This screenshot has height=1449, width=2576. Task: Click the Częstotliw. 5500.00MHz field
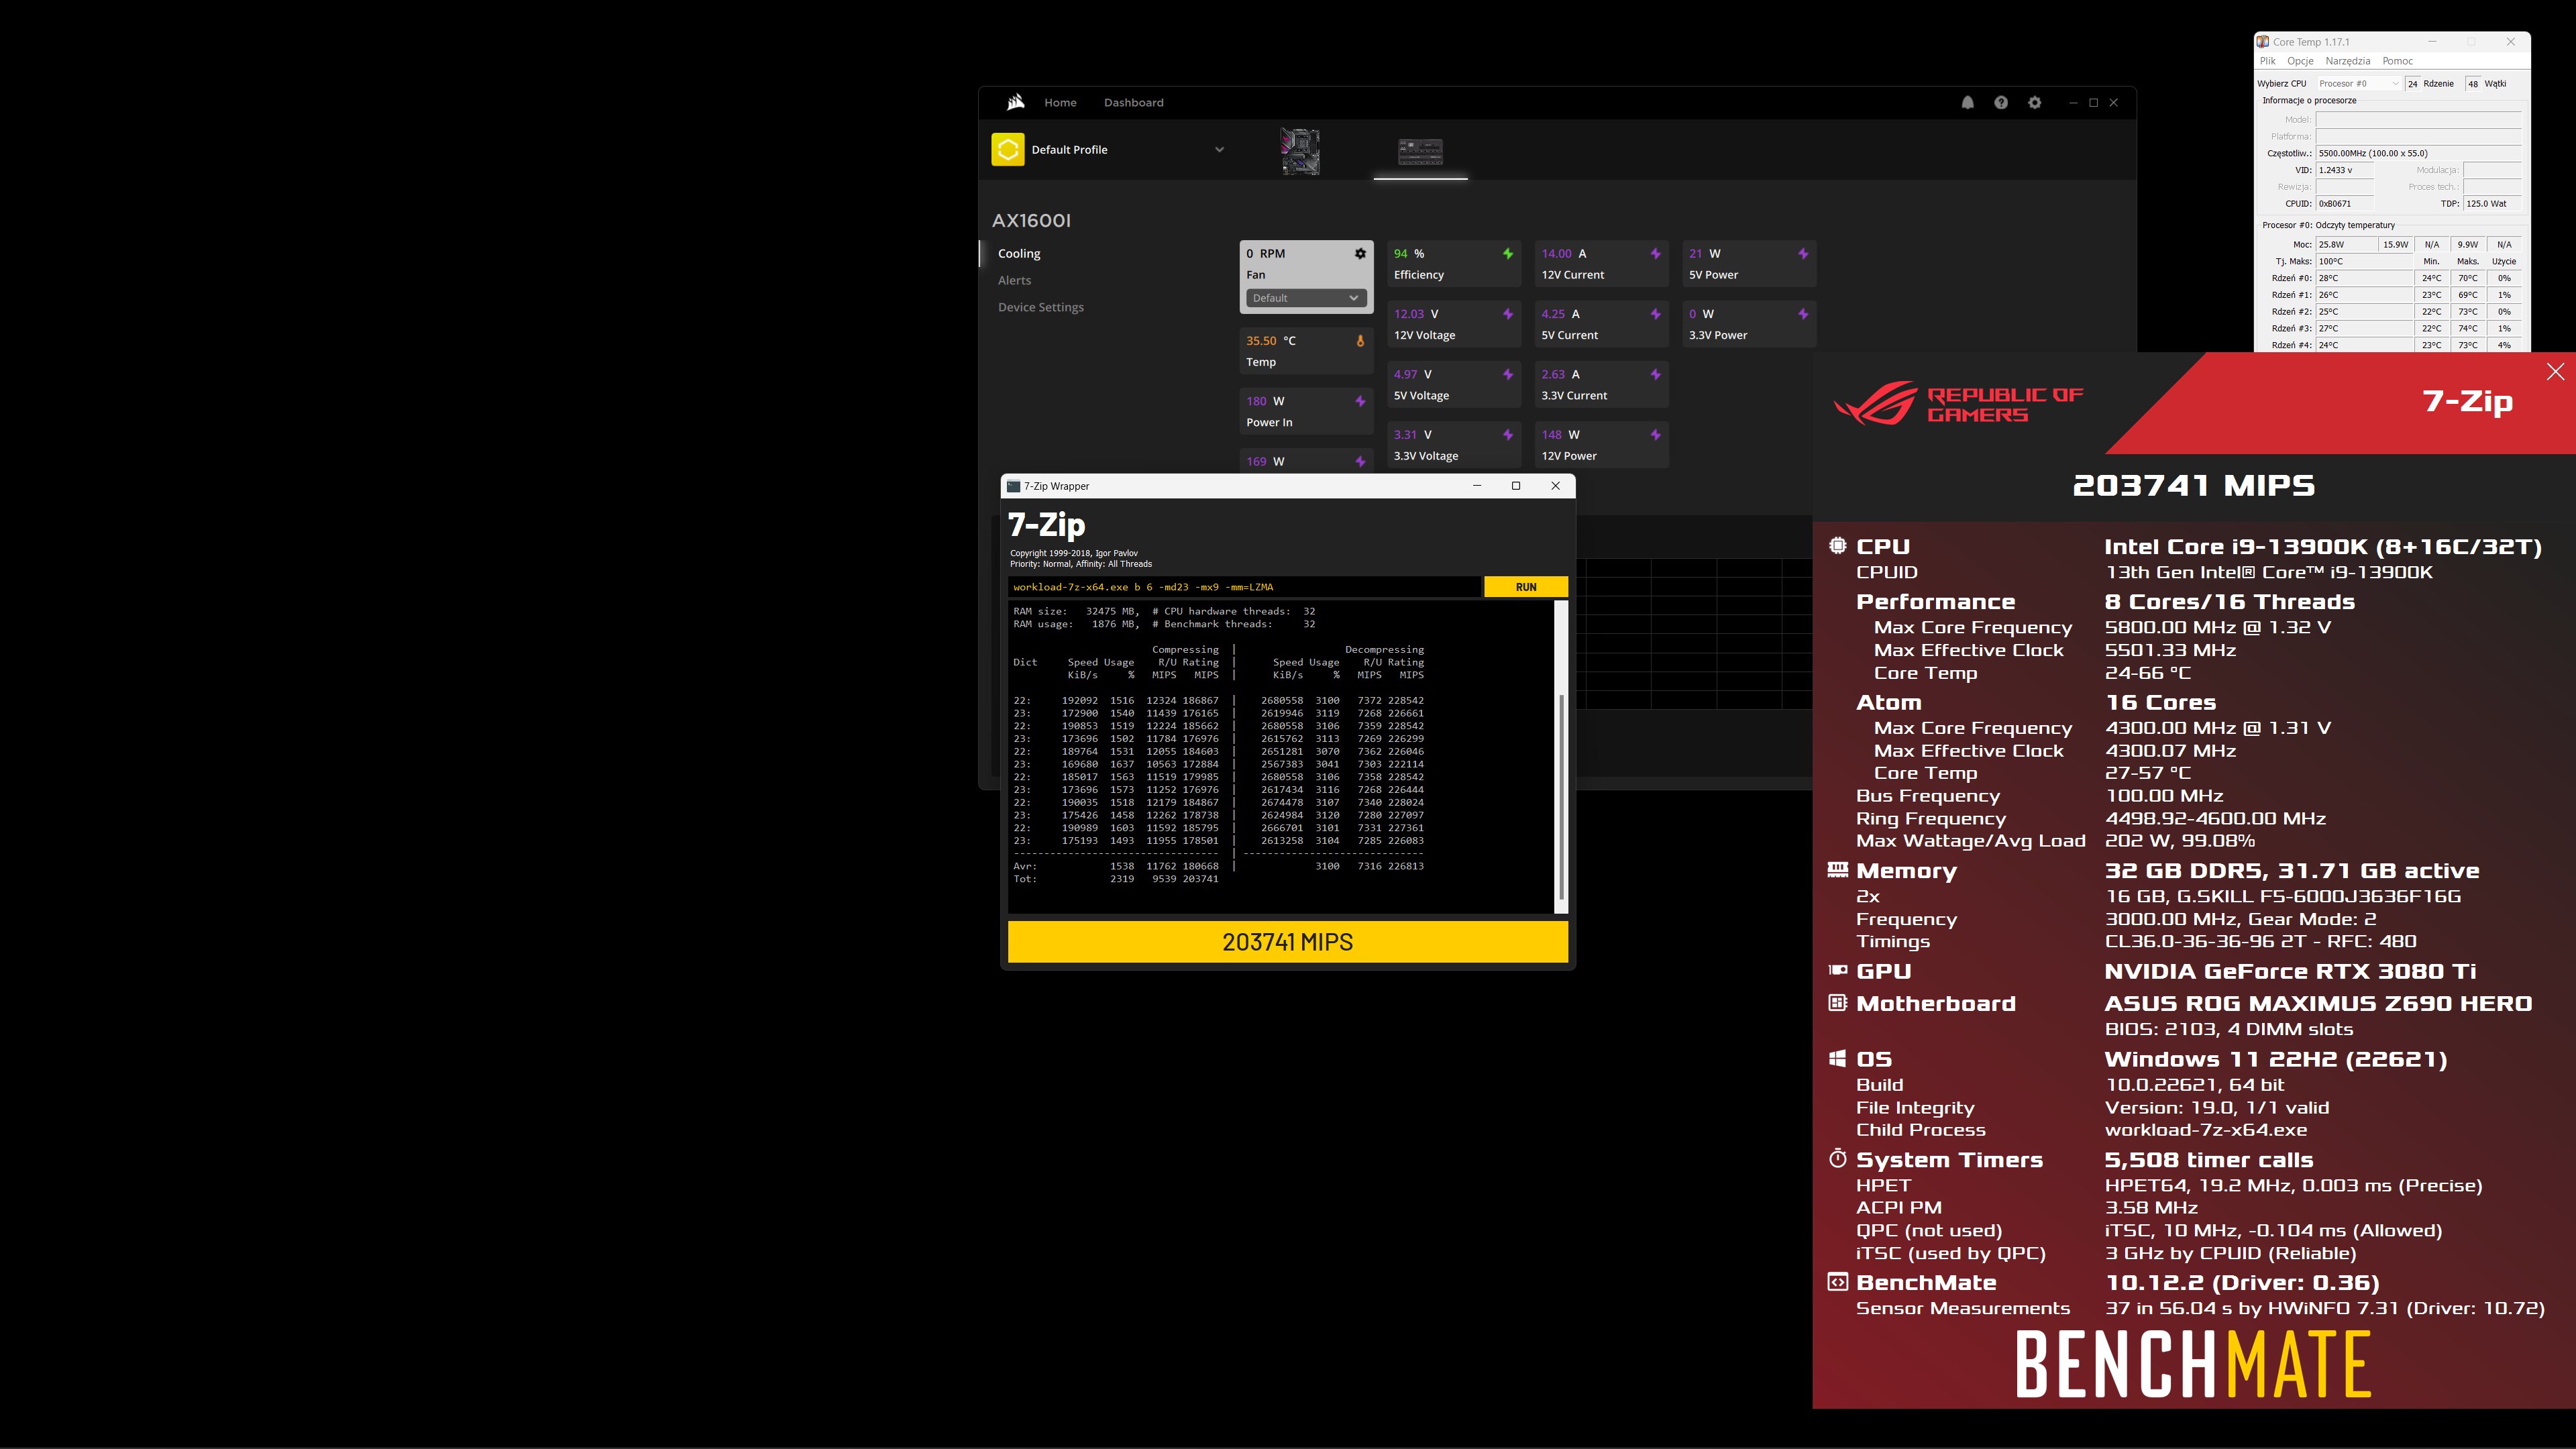pyautogui.click(x=2418, y=153)
